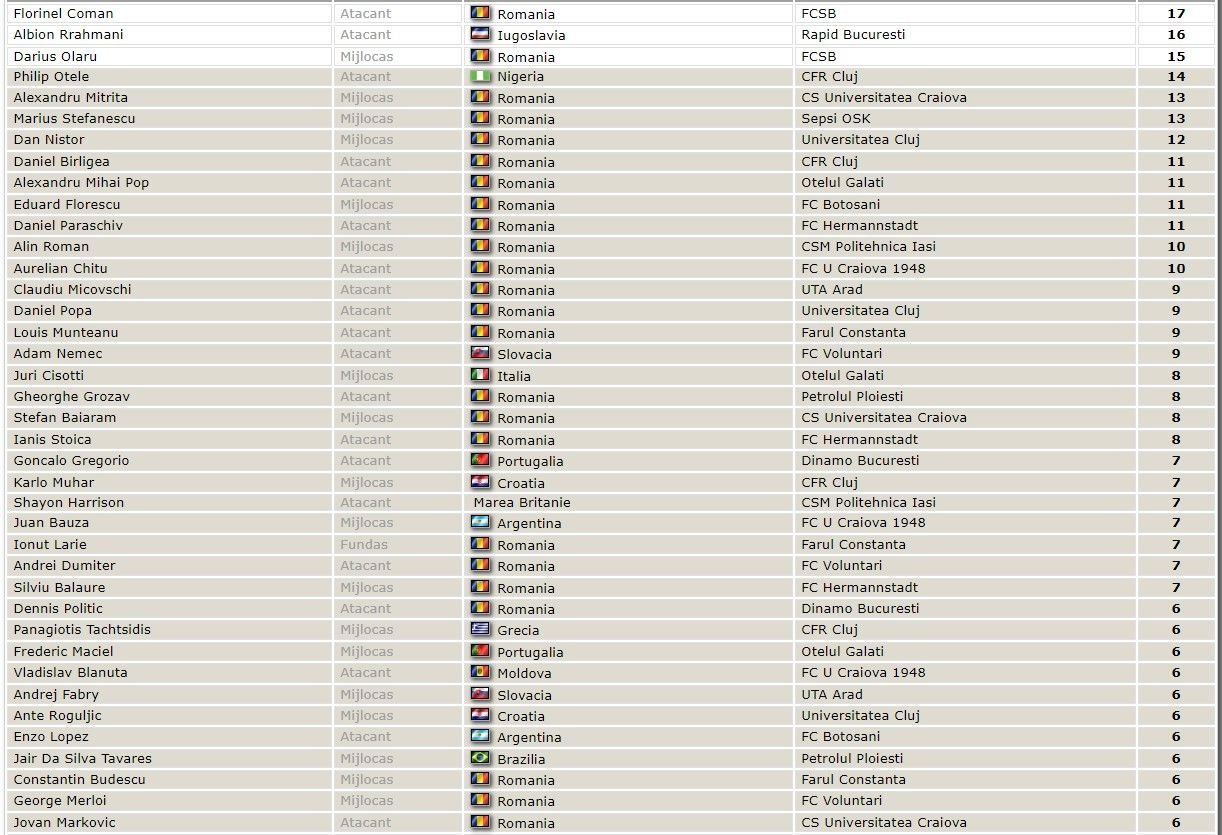Click the Brazilia flag in Jair Da Silva Tavares row

coord(481,759)
